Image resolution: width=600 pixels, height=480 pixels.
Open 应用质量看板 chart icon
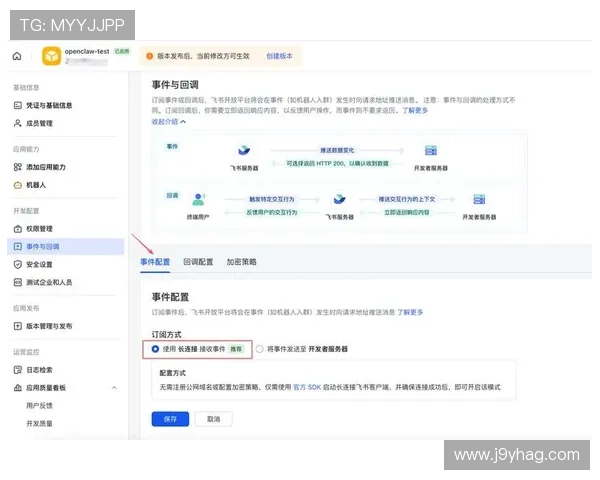pyautogui.click(x=18, y=388)
